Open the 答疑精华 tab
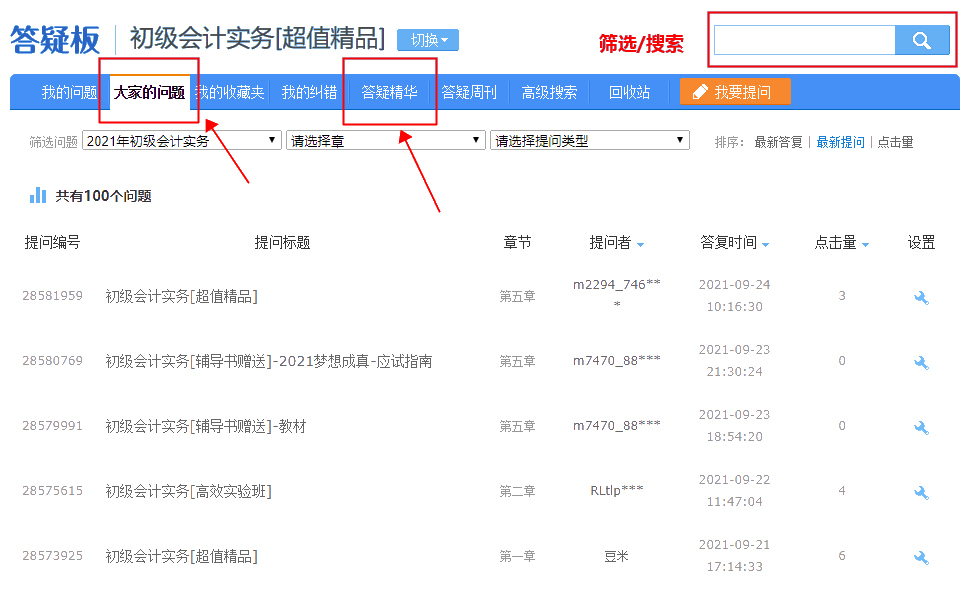Screen dimensions: 966x602 coord(389,93)
